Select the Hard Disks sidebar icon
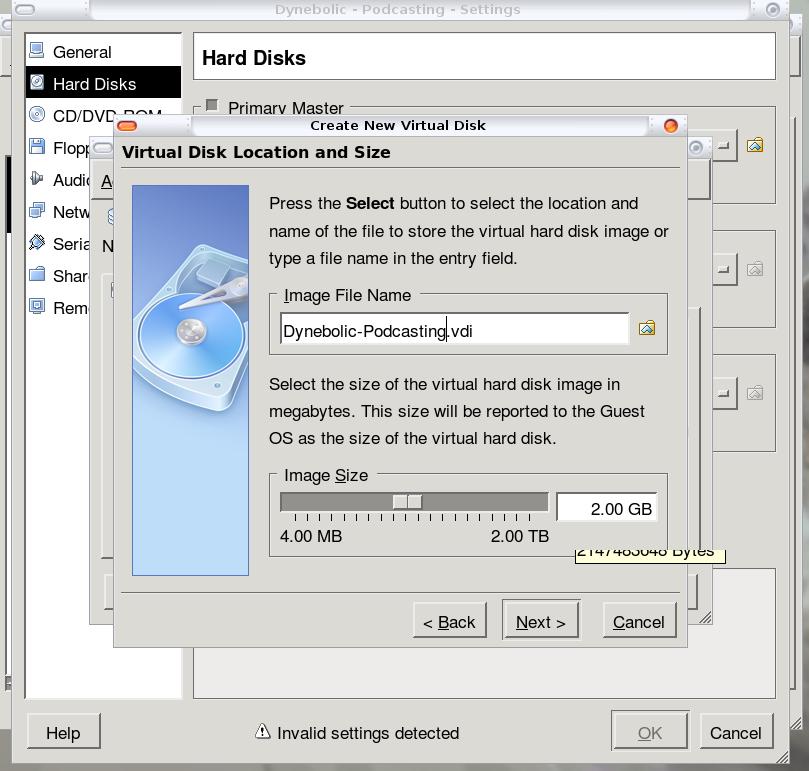 click(38, 83)
